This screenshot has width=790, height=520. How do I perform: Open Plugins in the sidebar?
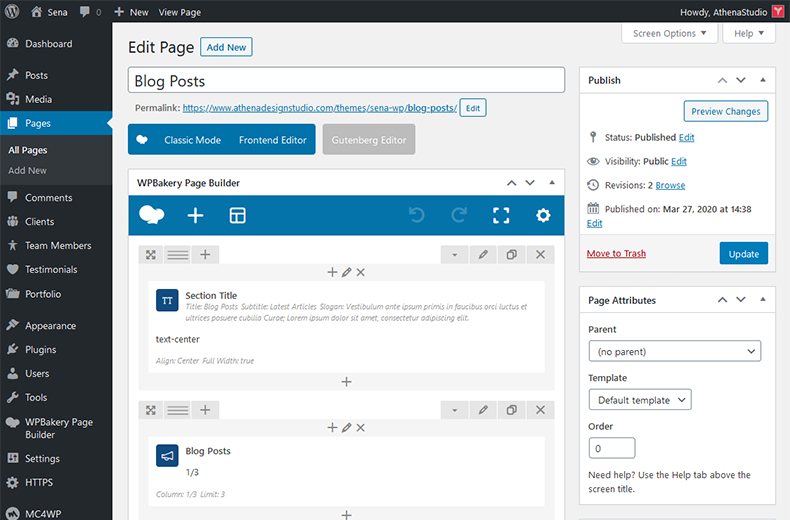point(40,349)
